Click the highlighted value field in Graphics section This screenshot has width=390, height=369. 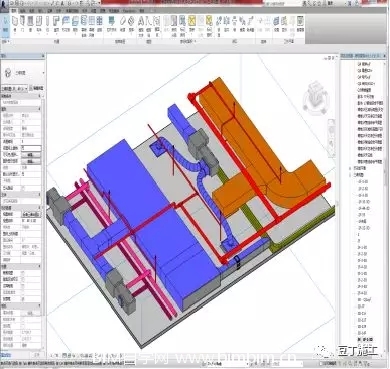point(31,148)
